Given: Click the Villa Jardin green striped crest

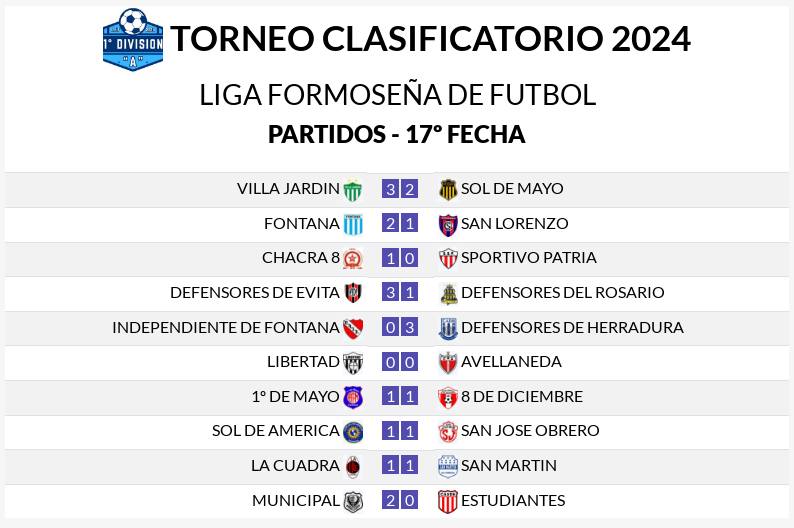Looking at the screenshot, I should [353, 190].
